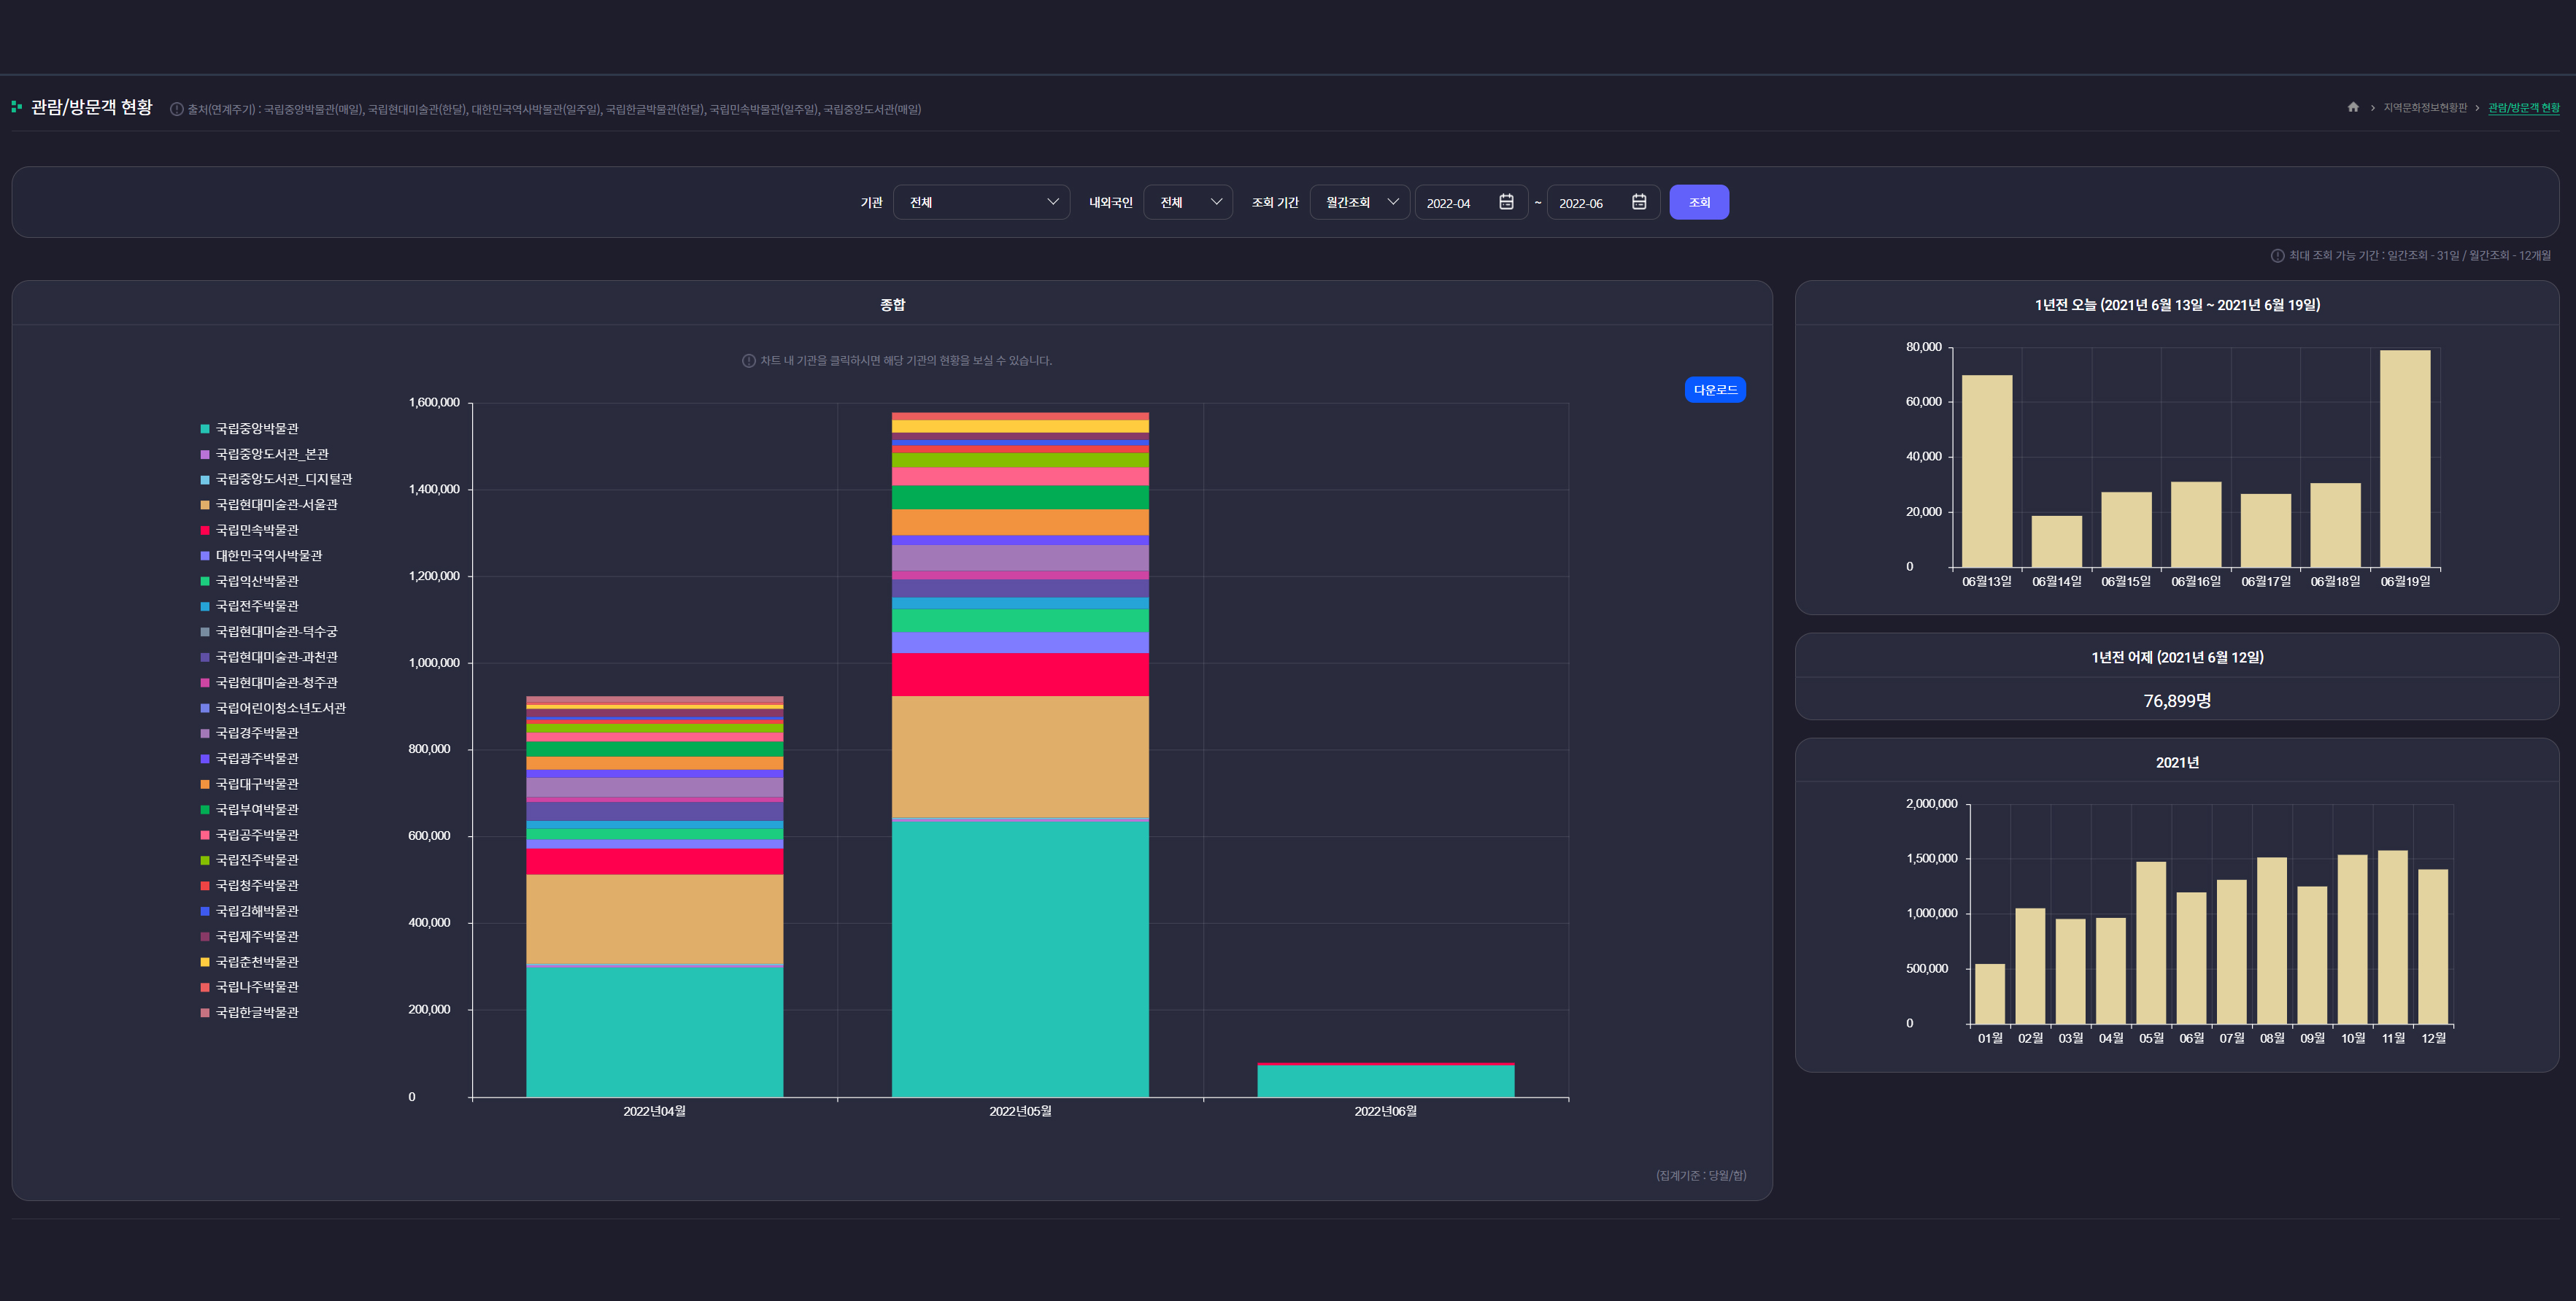Toggle 국립중앙도서관_디지털관 legend entry
The width and height of the screenshot is (2576, 1301).
click(277, 480)
